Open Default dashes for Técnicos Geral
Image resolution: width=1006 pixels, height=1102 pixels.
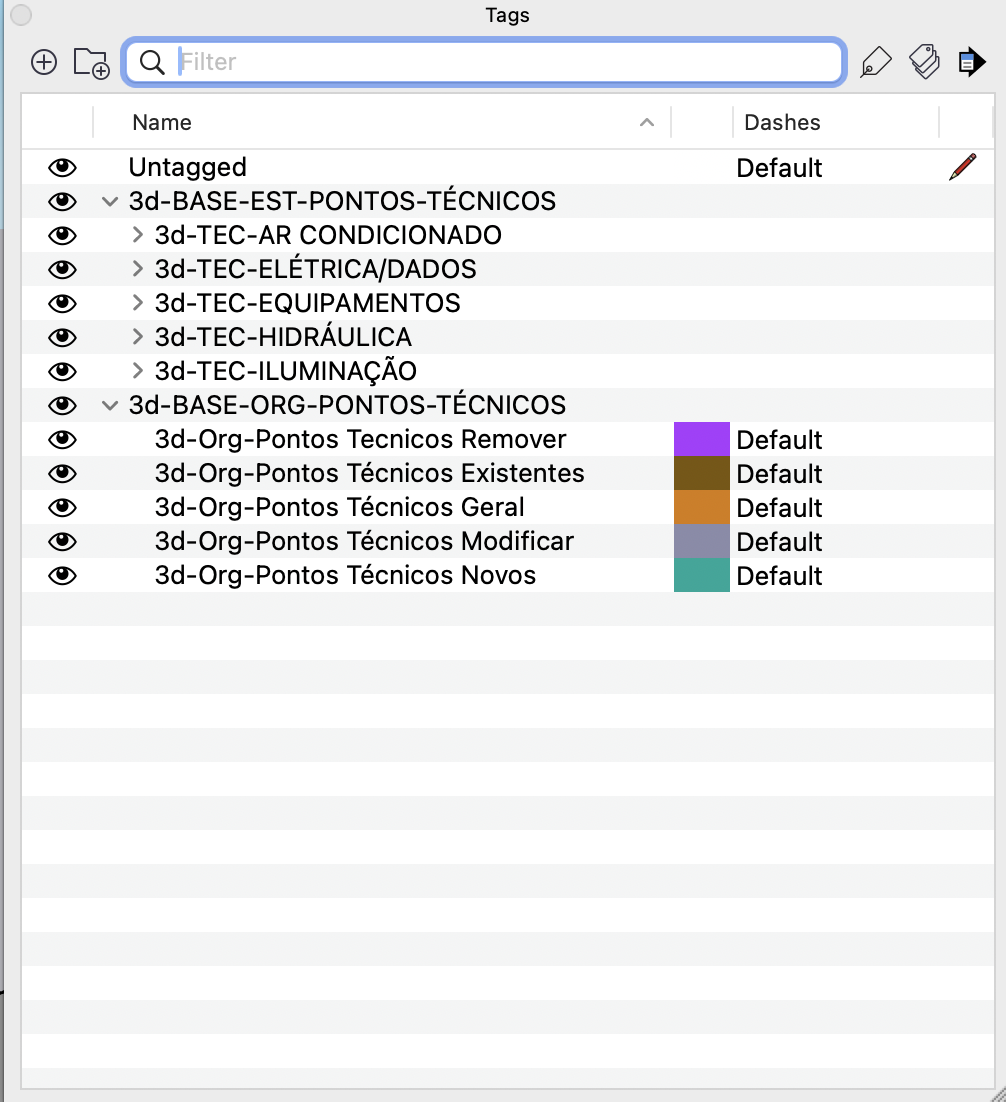(779, 508)
